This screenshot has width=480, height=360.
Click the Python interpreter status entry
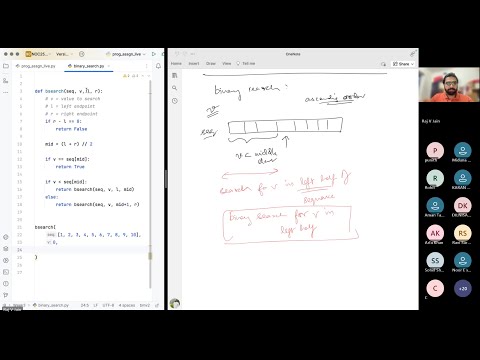[145, 305]
